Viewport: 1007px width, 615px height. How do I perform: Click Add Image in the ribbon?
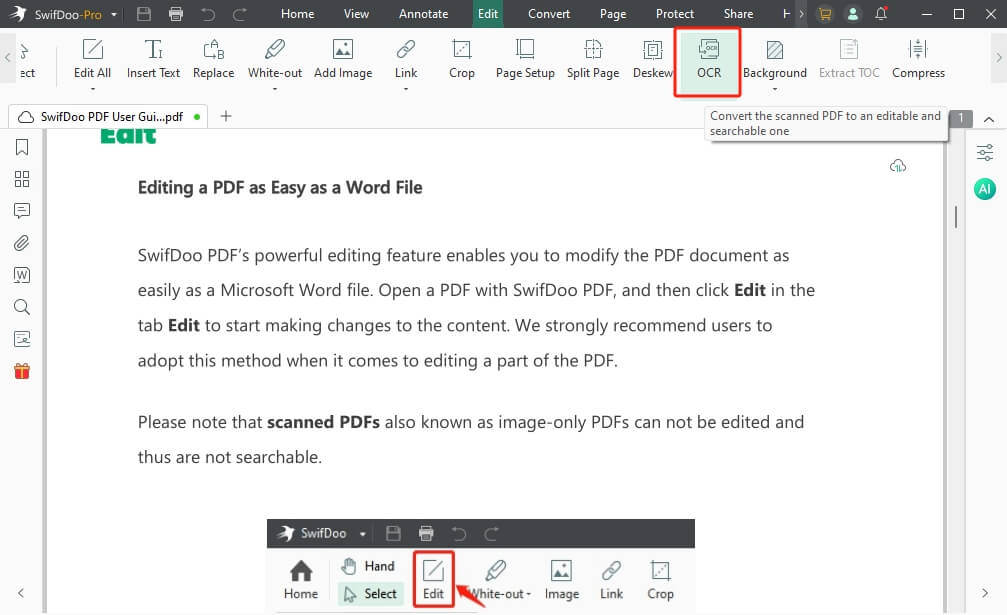tap(343, 58)
